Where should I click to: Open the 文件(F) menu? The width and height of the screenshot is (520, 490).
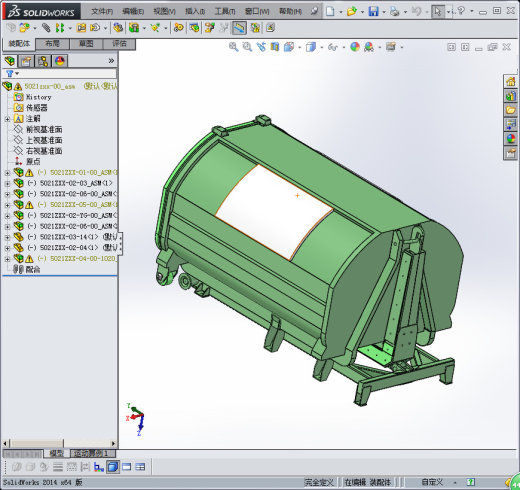tap(102, 12)
